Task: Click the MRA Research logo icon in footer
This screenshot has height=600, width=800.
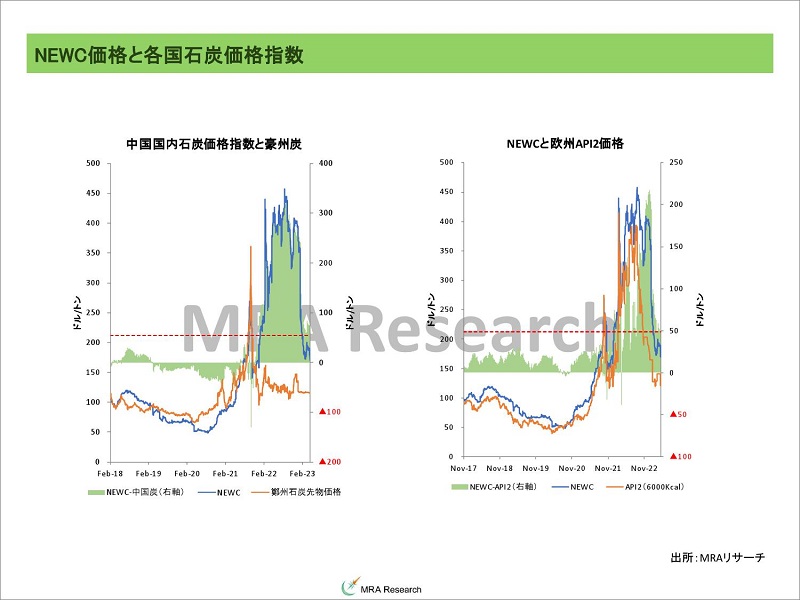Action: [x=348, y=587]
